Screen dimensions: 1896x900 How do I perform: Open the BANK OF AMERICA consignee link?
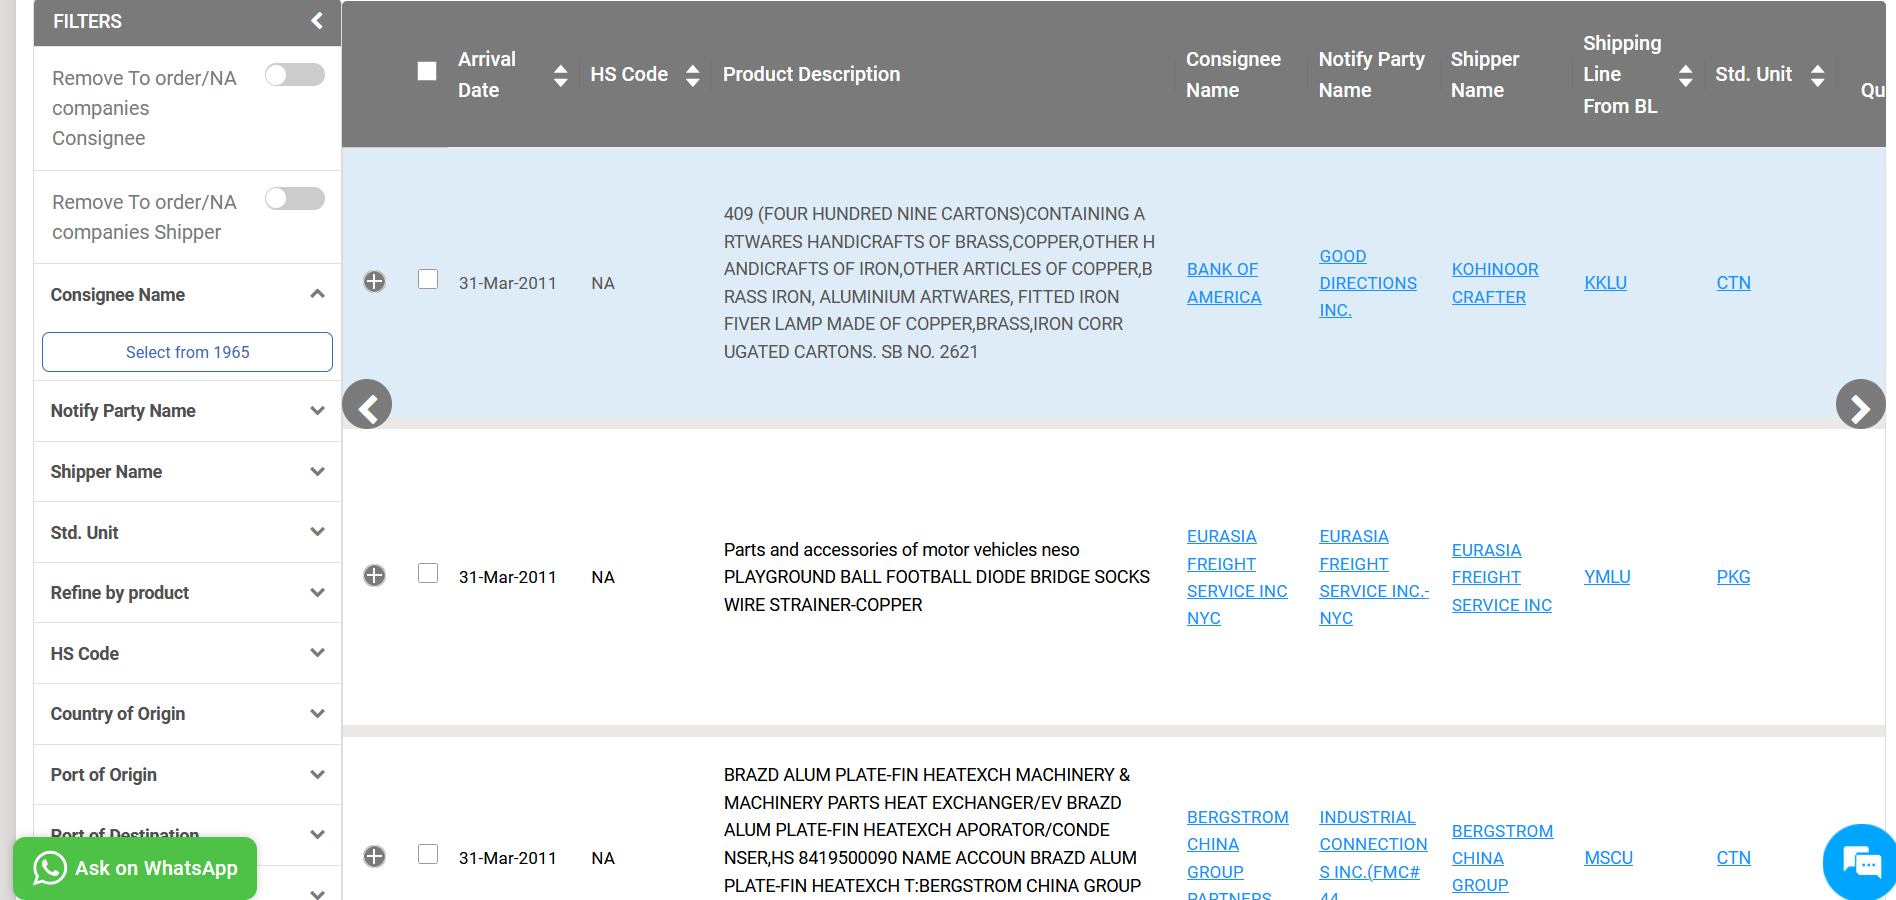1223,283
